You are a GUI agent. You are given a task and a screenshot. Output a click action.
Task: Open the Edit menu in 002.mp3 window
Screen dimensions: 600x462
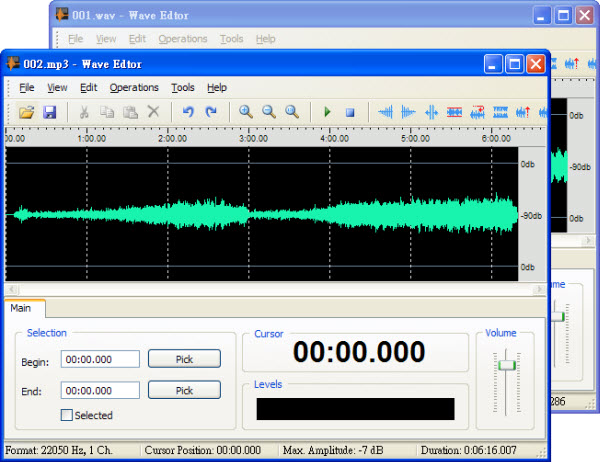(88, 88)
